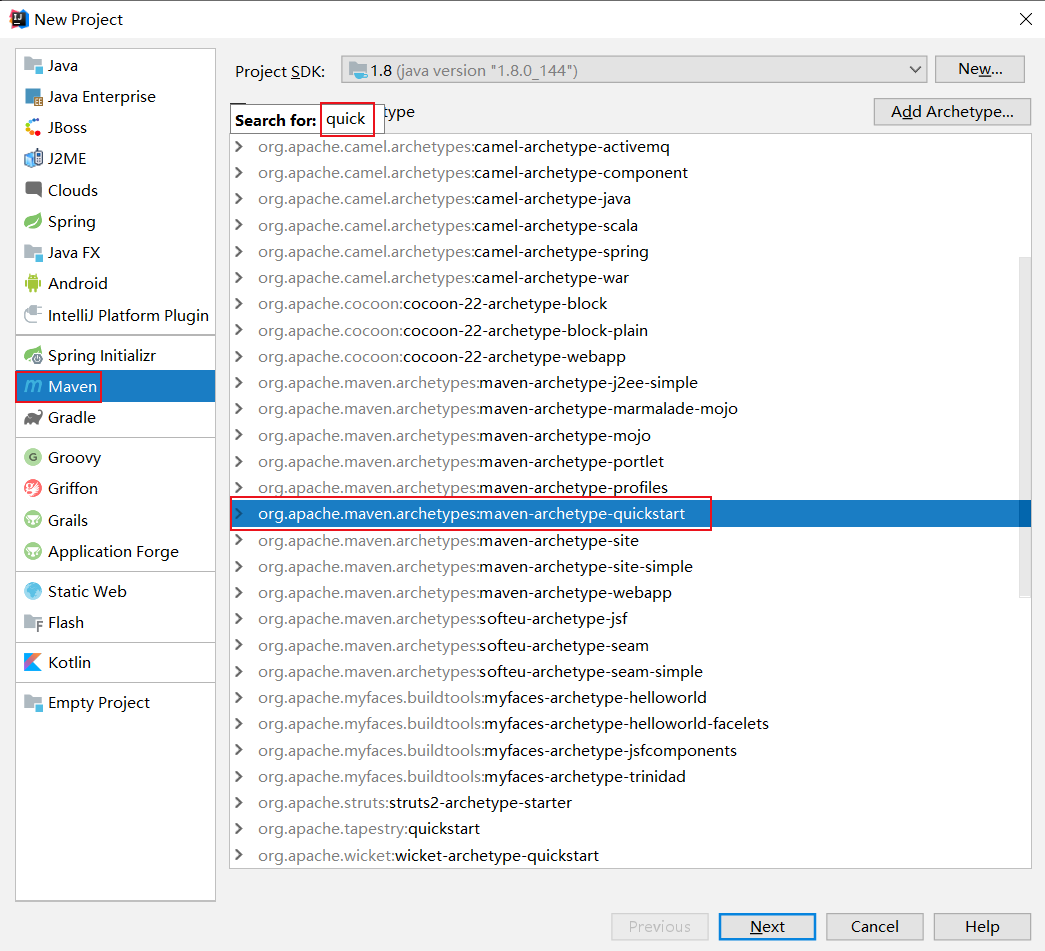Viewport: 1045px width, 951px height.
Task: Click the Previous button
Action: (x=659, y=926)
